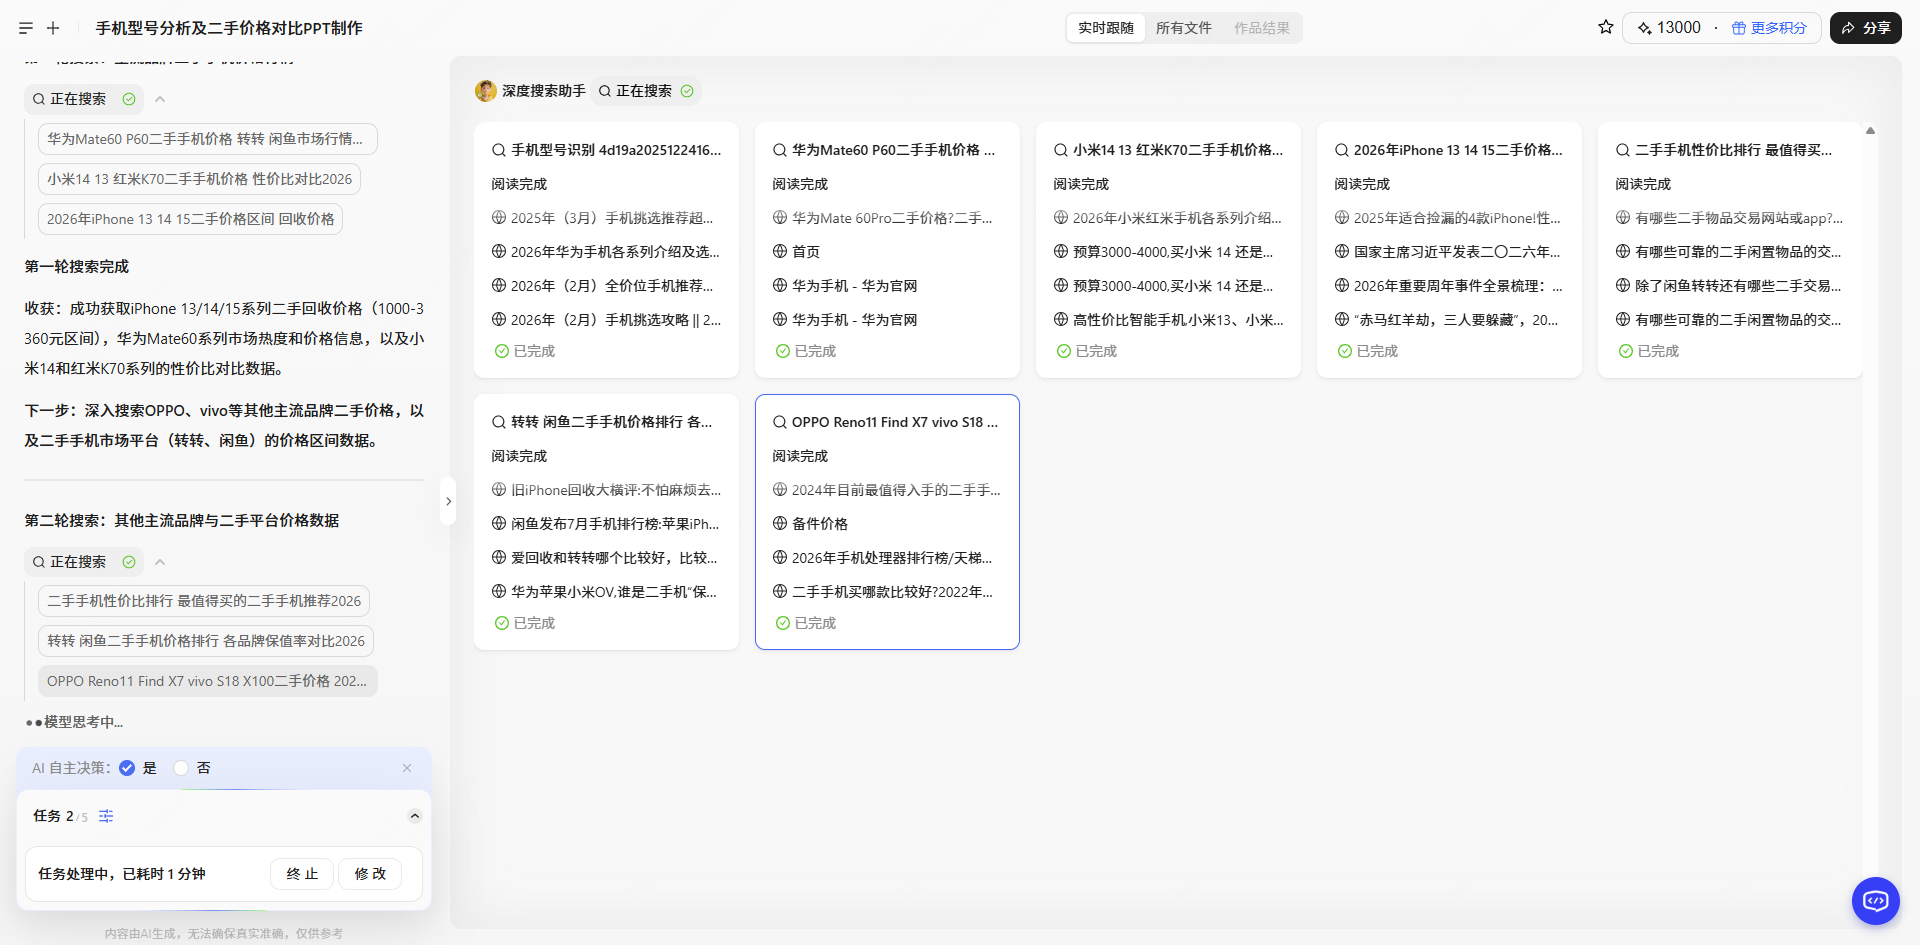The width and height of the screenshot is (1920, 945).
Task: Switch to the 所有文件 tab
Action: 1183,28
